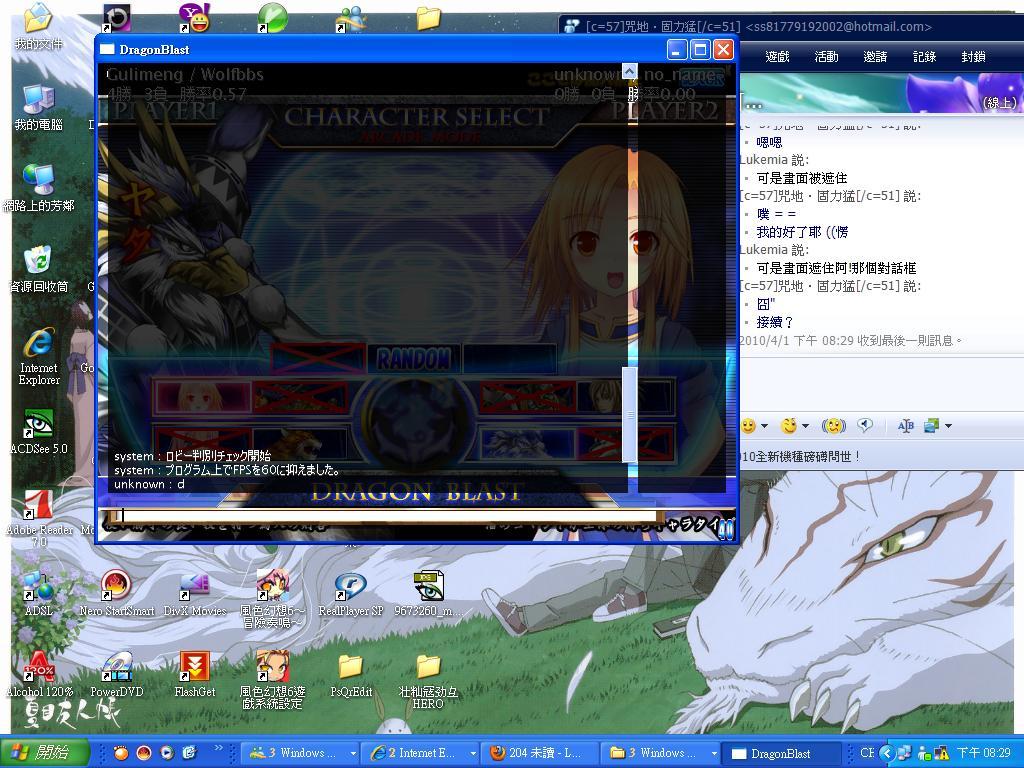Click the voice clip icon in chat

[865, 426]
